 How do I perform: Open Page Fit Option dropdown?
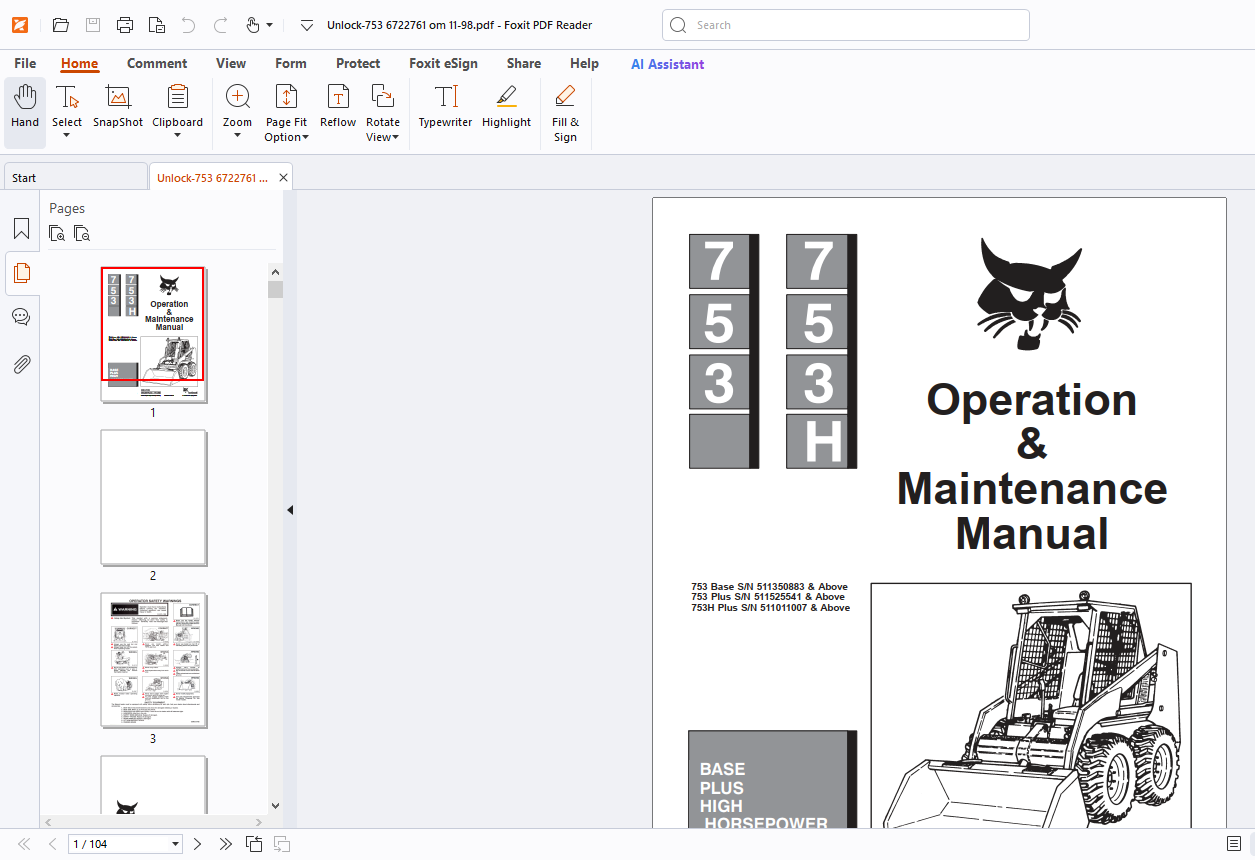point(286,113)
